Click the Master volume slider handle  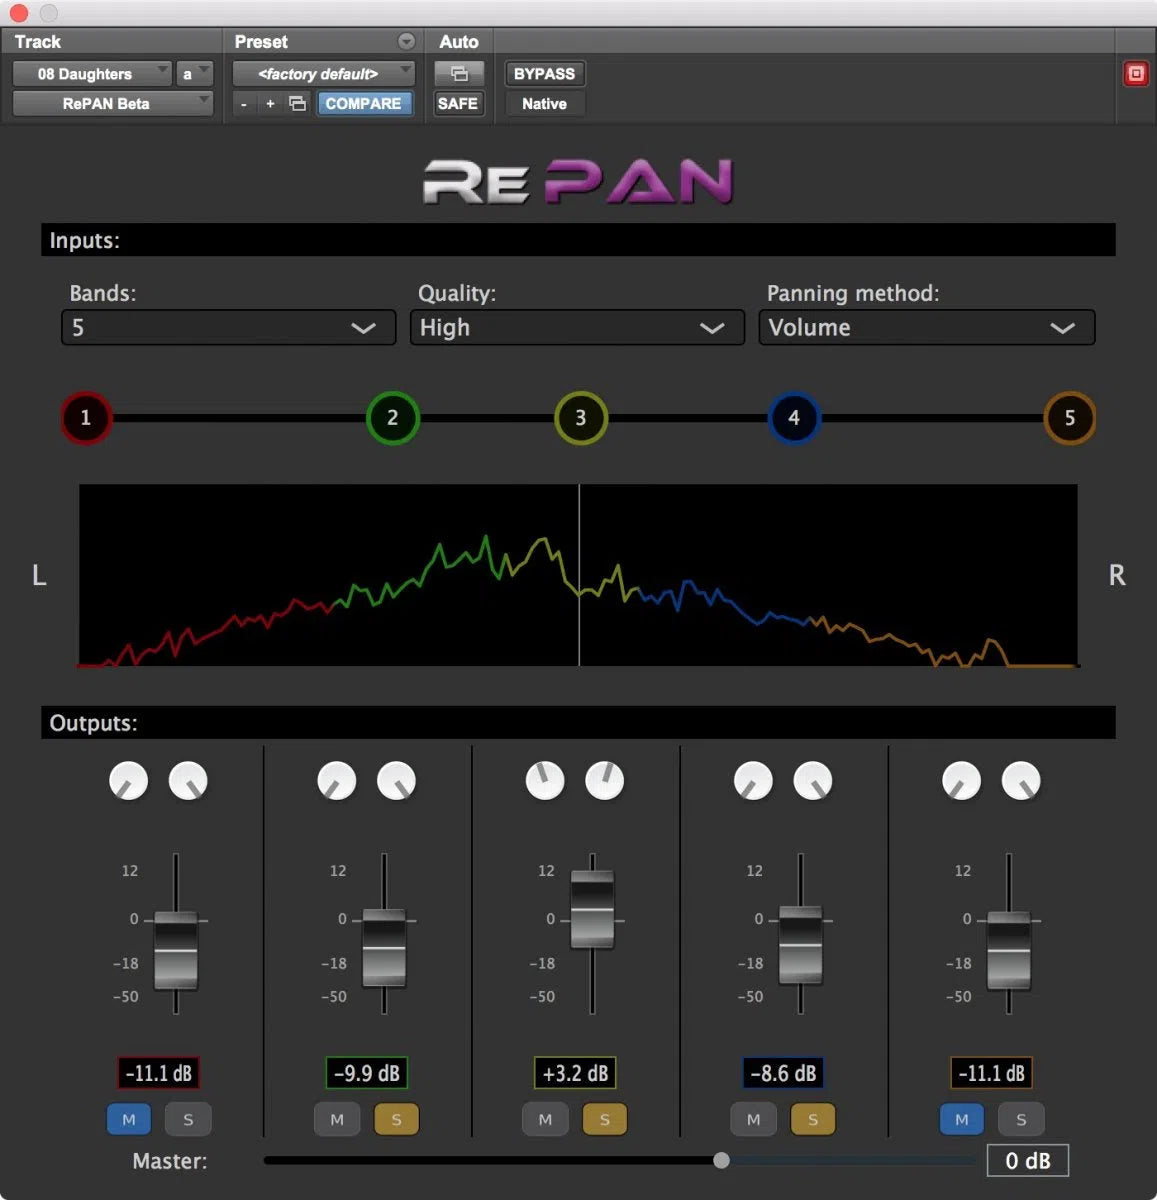pyautogui.click(x=721, y=1160)
